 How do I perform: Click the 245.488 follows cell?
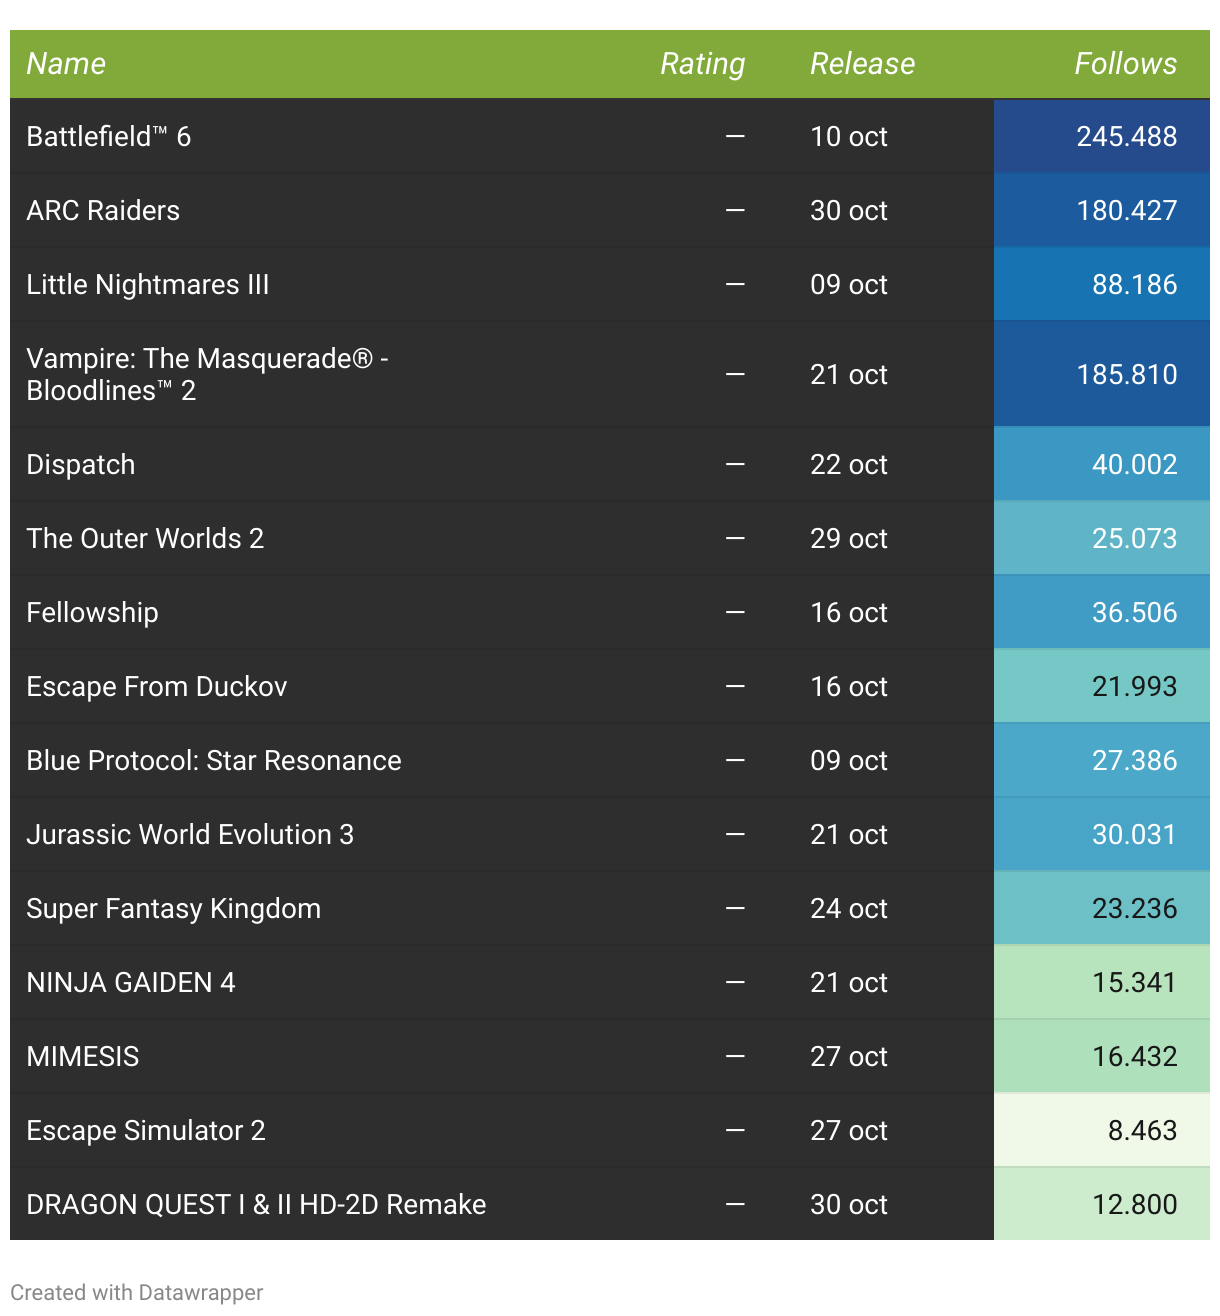pos(1126,137)
